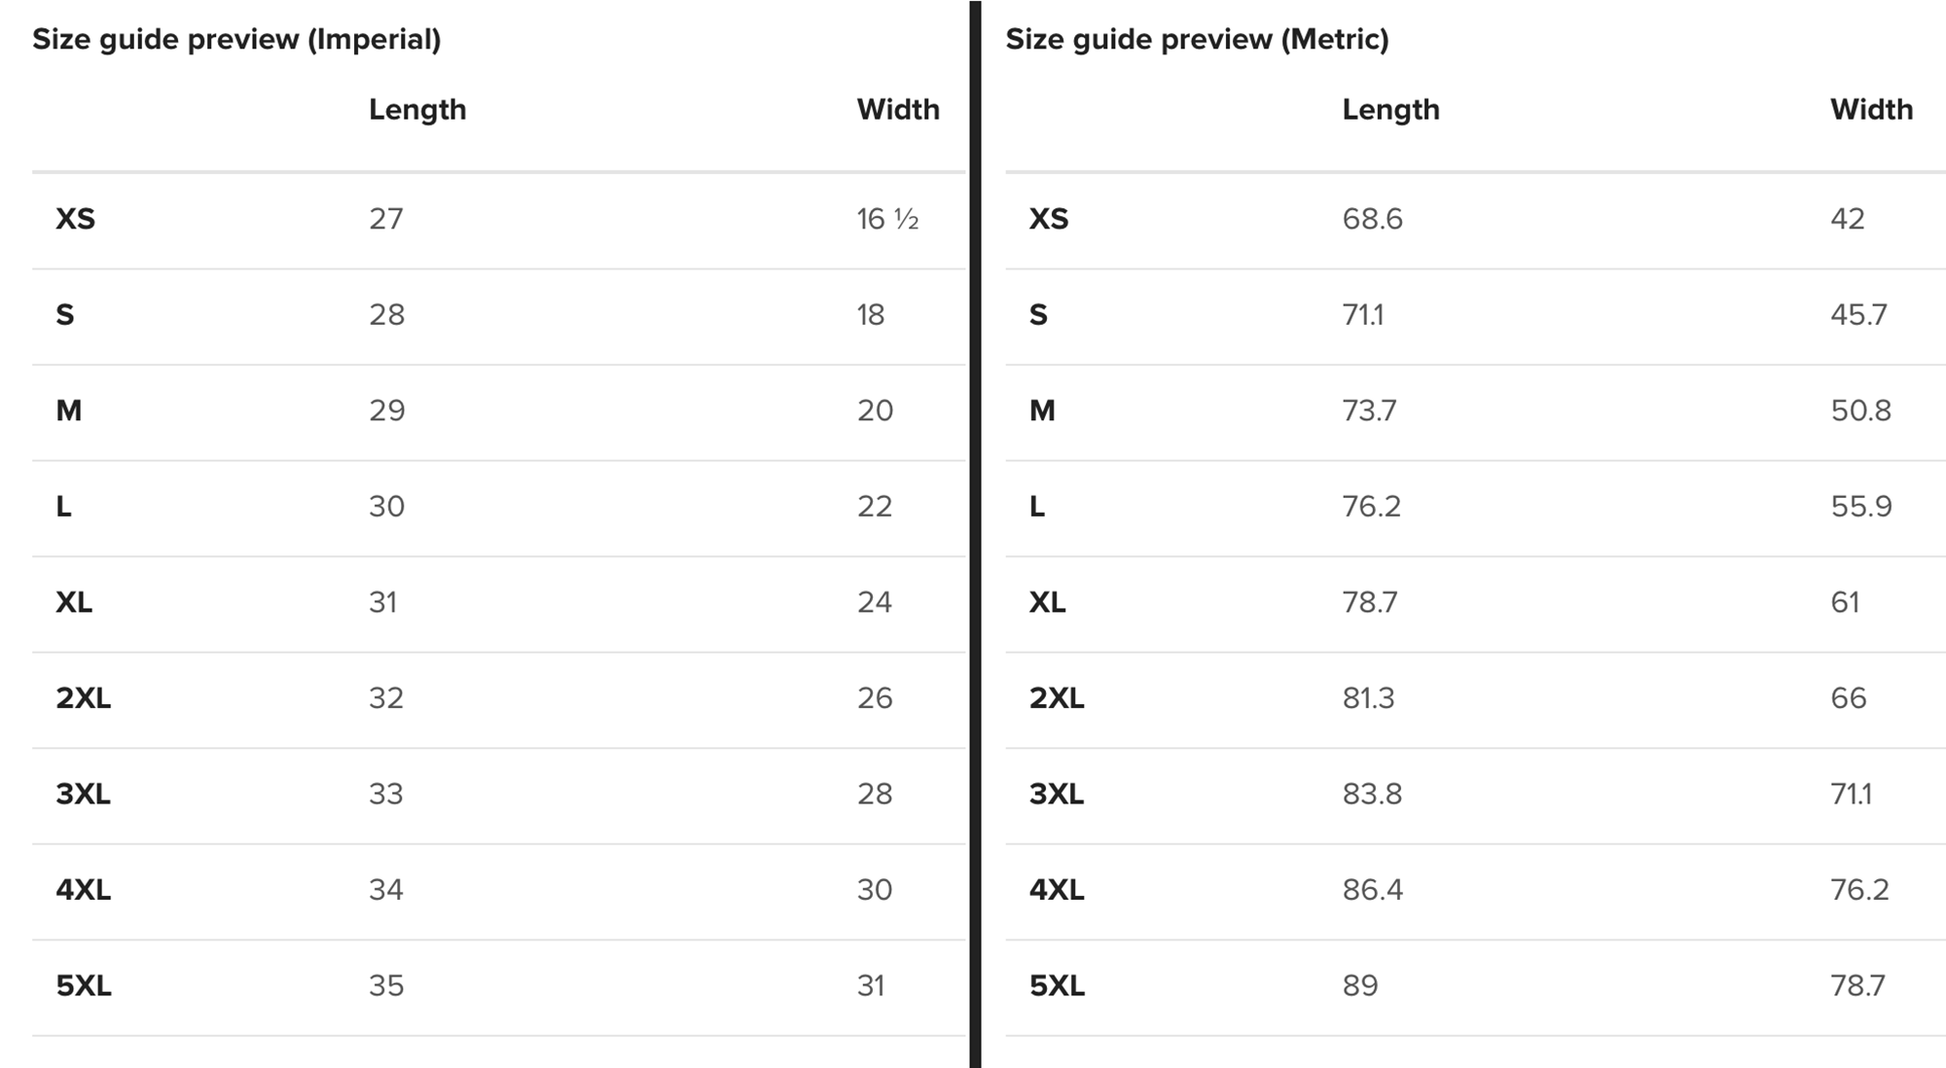Click the Size guide preview (Imperial) heading
This screenshot has height=1068, width=1946.
pyautogui.click(x=236, y=39)
